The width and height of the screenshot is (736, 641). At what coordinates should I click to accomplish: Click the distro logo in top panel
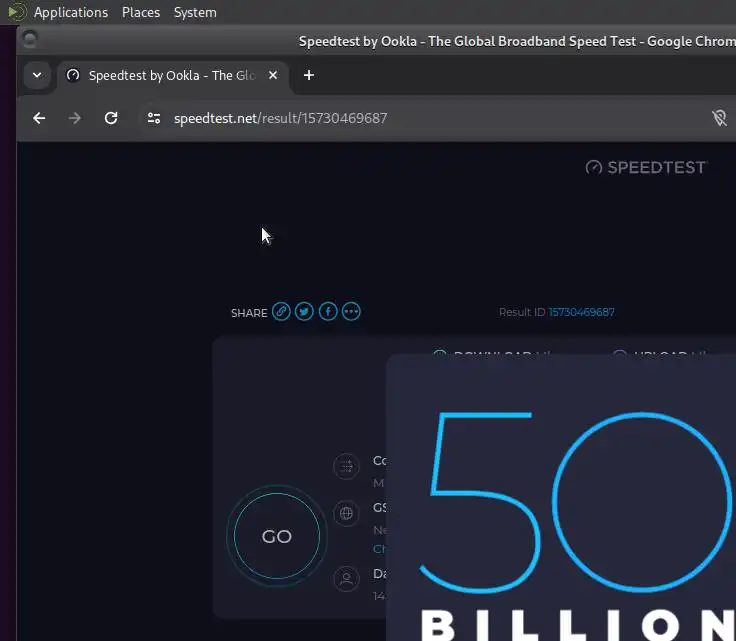coord(17,12)
